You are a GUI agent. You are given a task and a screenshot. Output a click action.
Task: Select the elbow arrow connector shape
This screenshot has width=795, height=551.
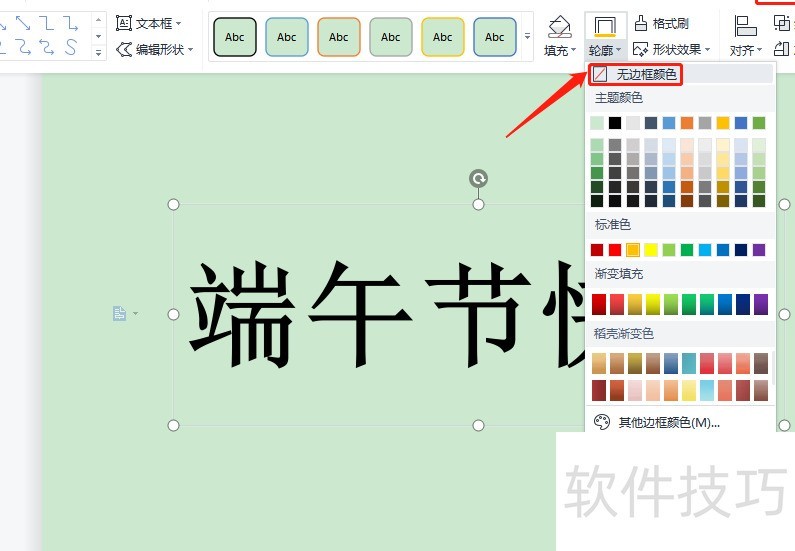70,23
